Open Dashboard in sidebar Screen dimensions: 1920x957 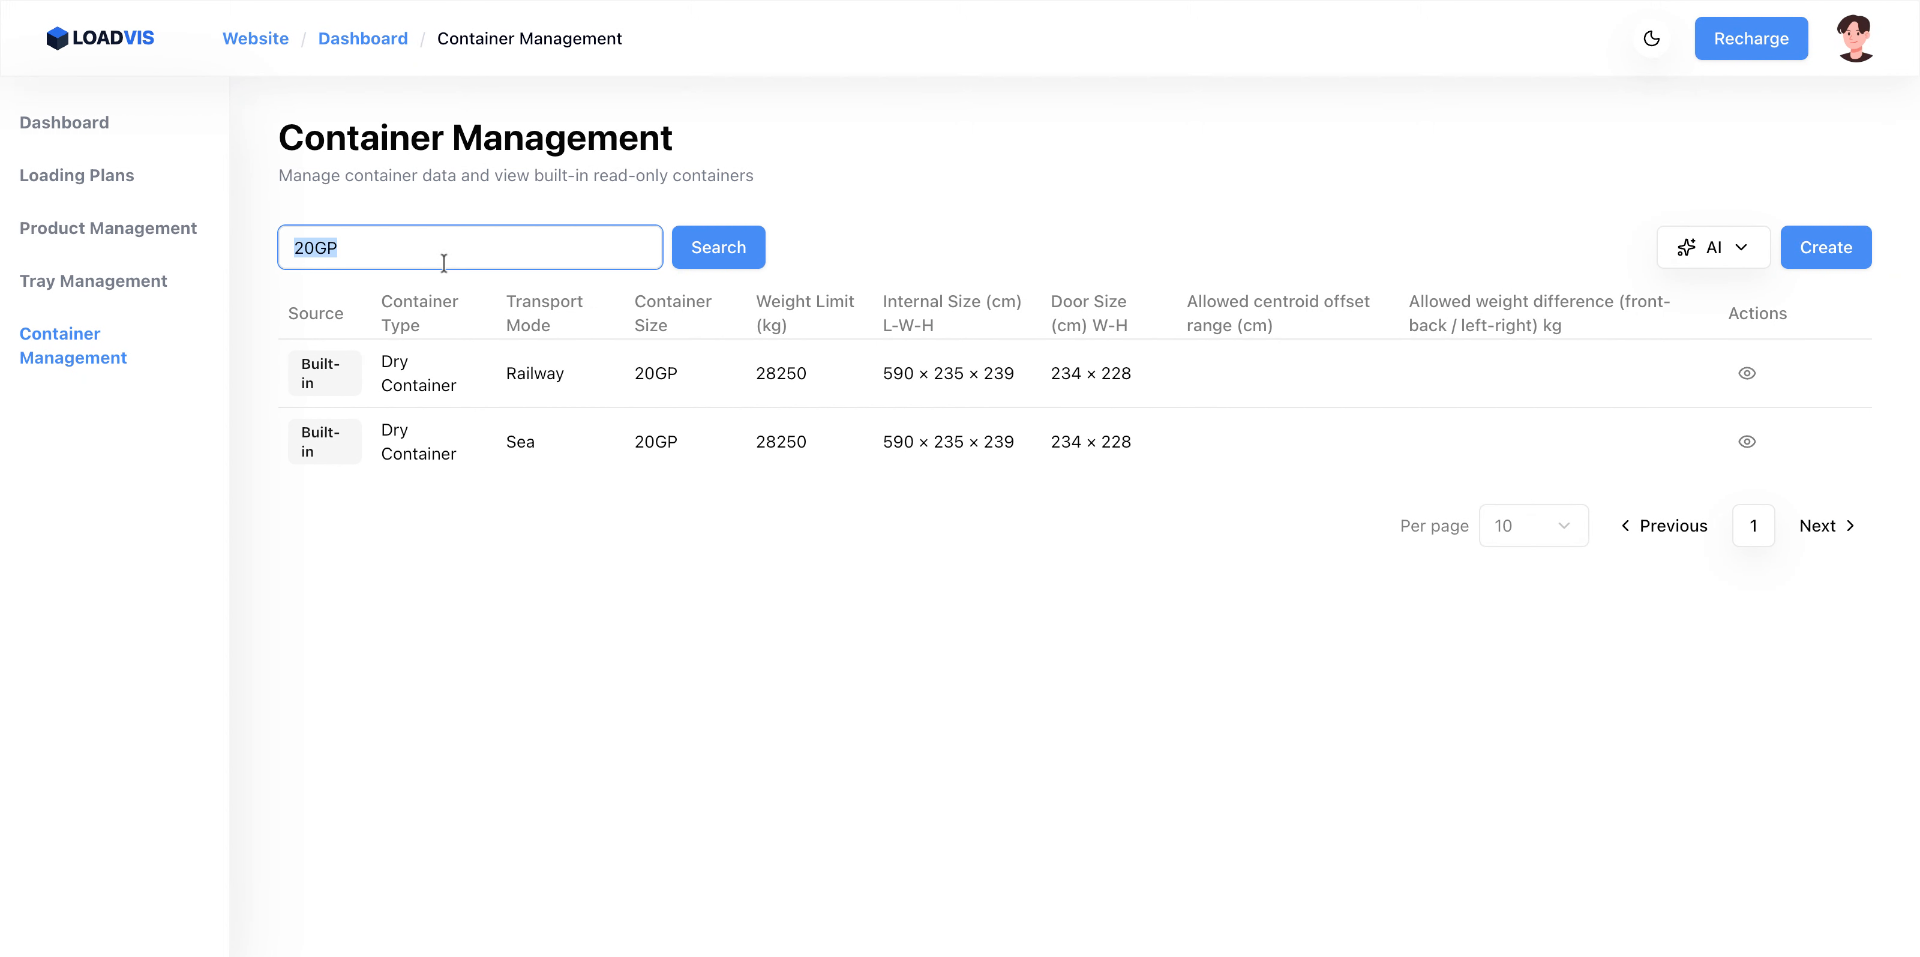click(64, 123)
